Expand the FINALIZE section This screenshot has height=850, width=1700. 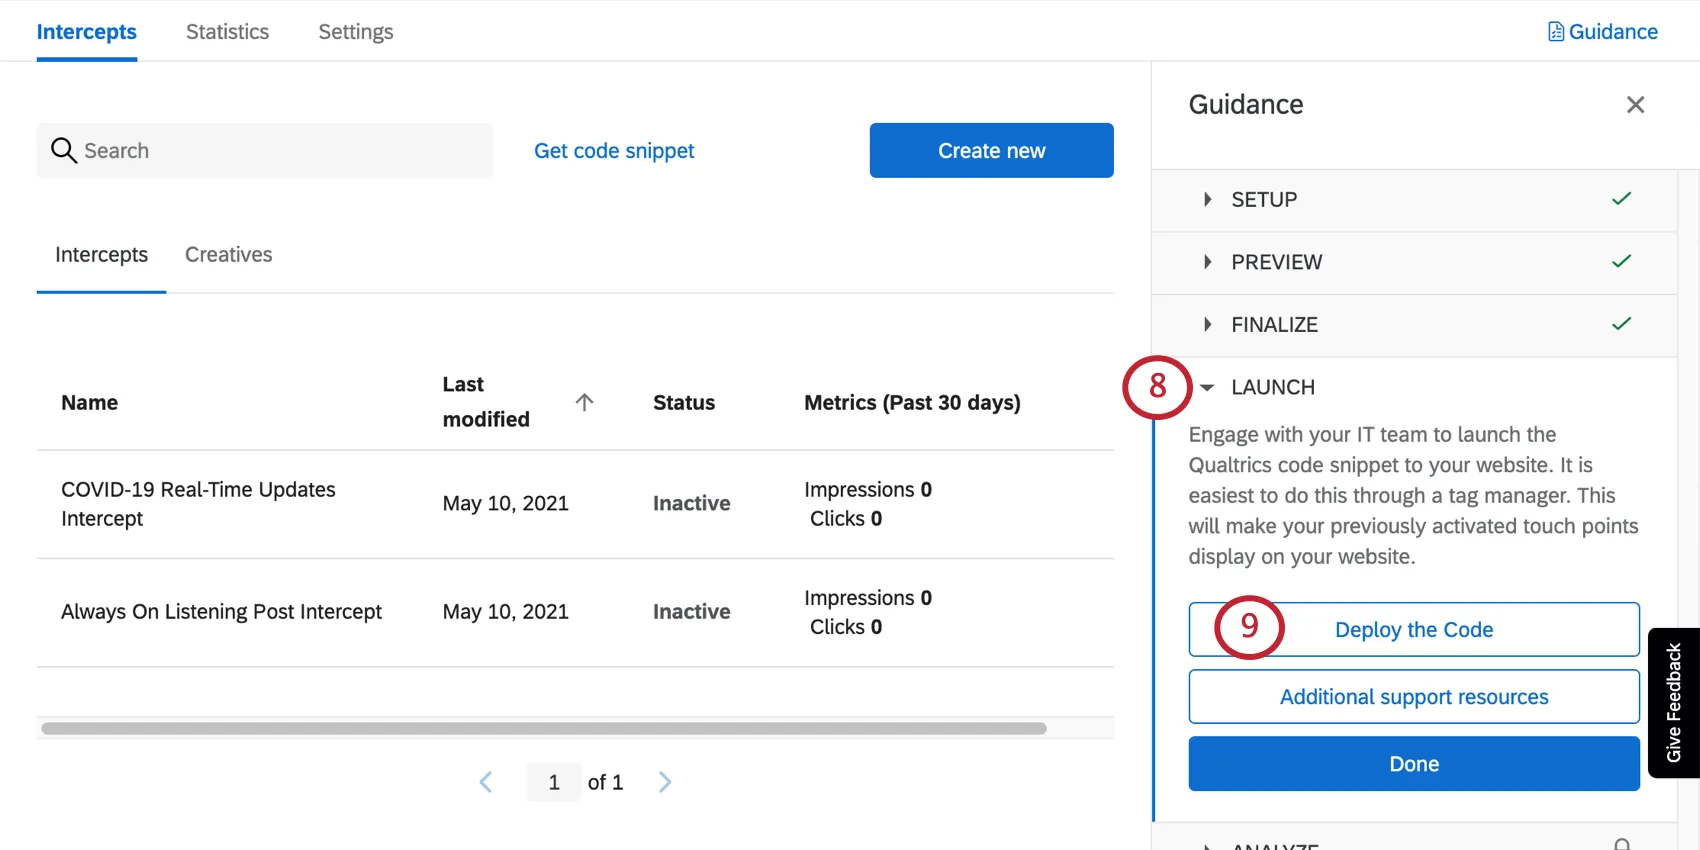[x=1207, y=324]
